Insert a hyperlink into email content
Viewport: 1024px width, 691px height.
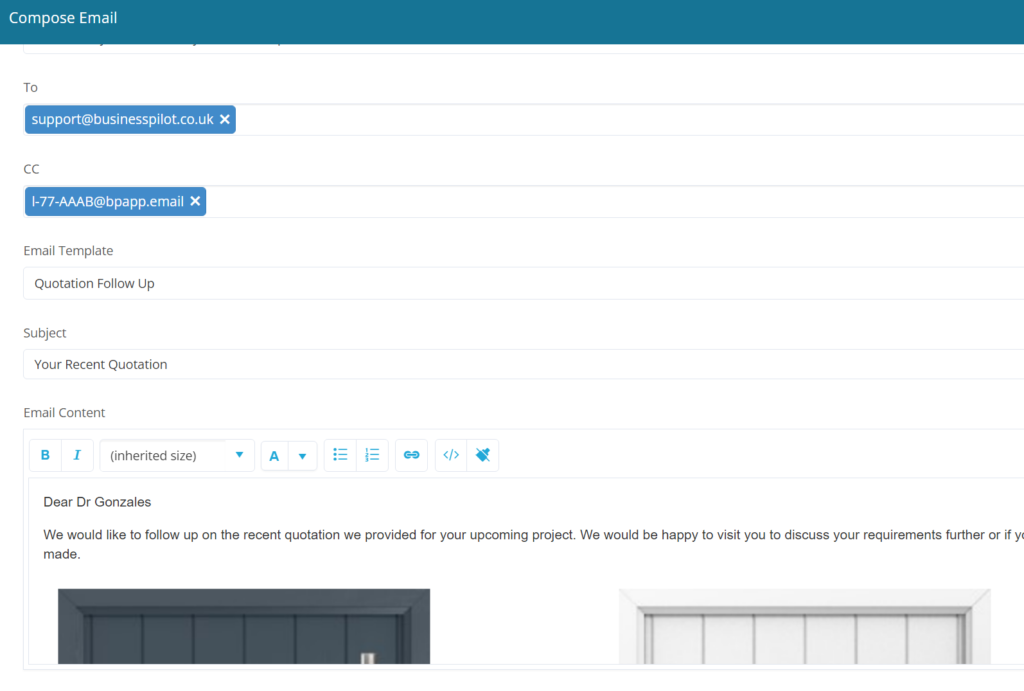[x=411, y=455]
